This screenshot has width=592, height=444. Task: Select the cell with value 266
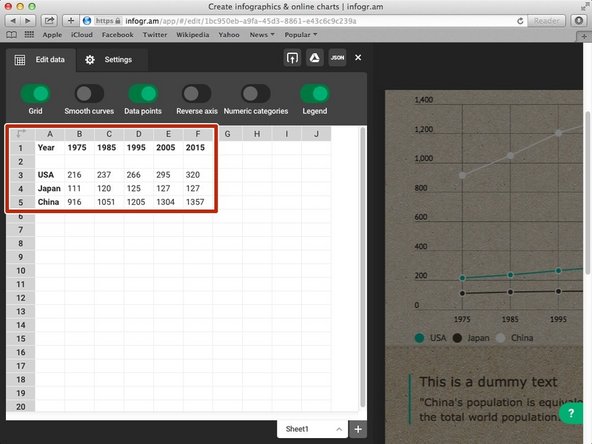click(139, 175)
